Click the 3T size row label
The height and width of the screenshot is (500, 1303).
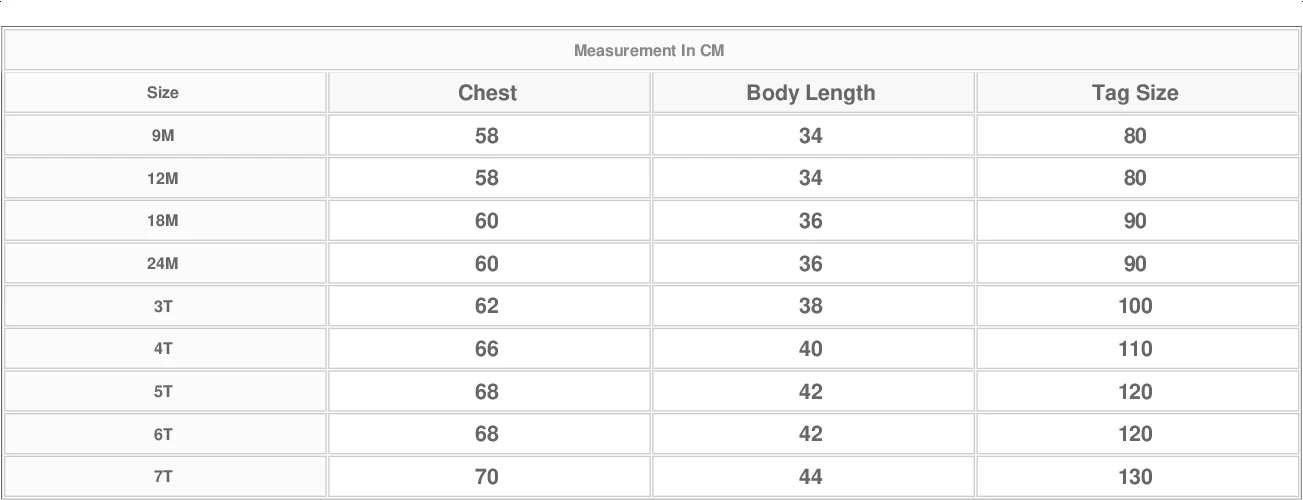point(163,307)
